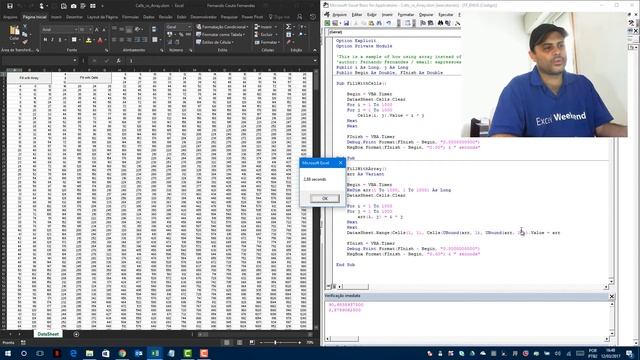Add a new sheet with the plus icon
Viewport: 640px width, 360px height.
click(76, 334)
